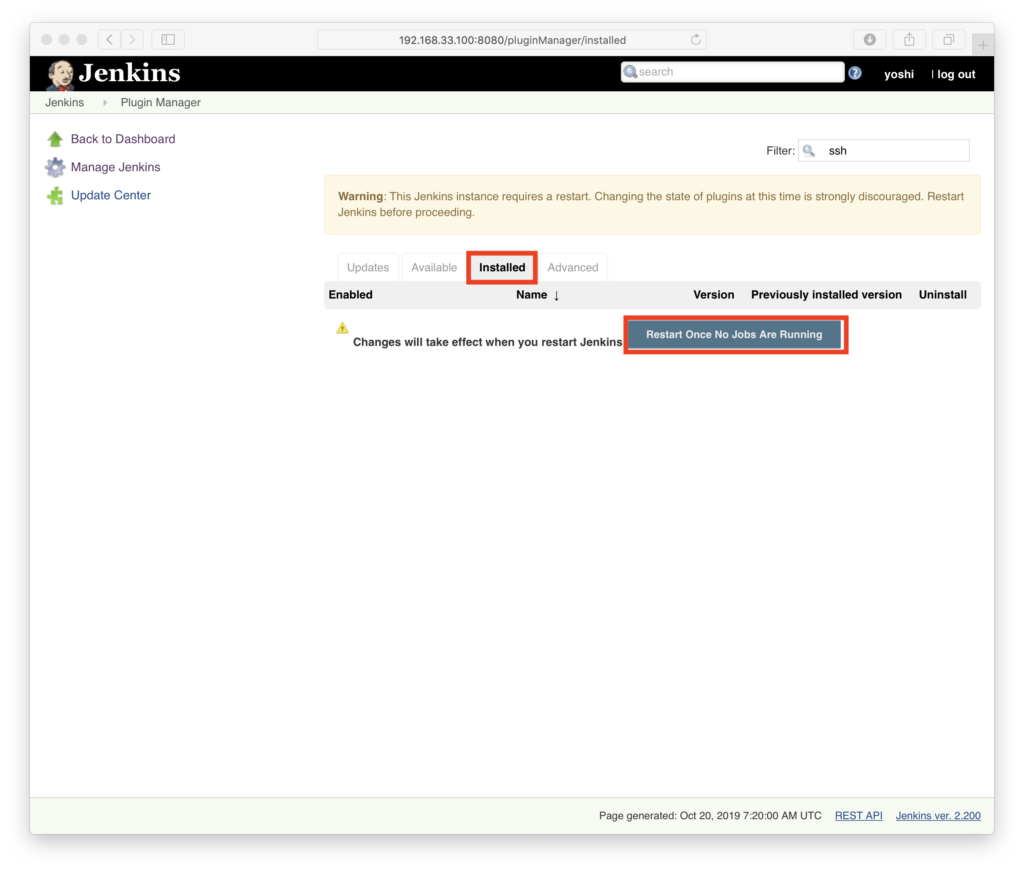Click the Jenkins butler logo icon

60,74
